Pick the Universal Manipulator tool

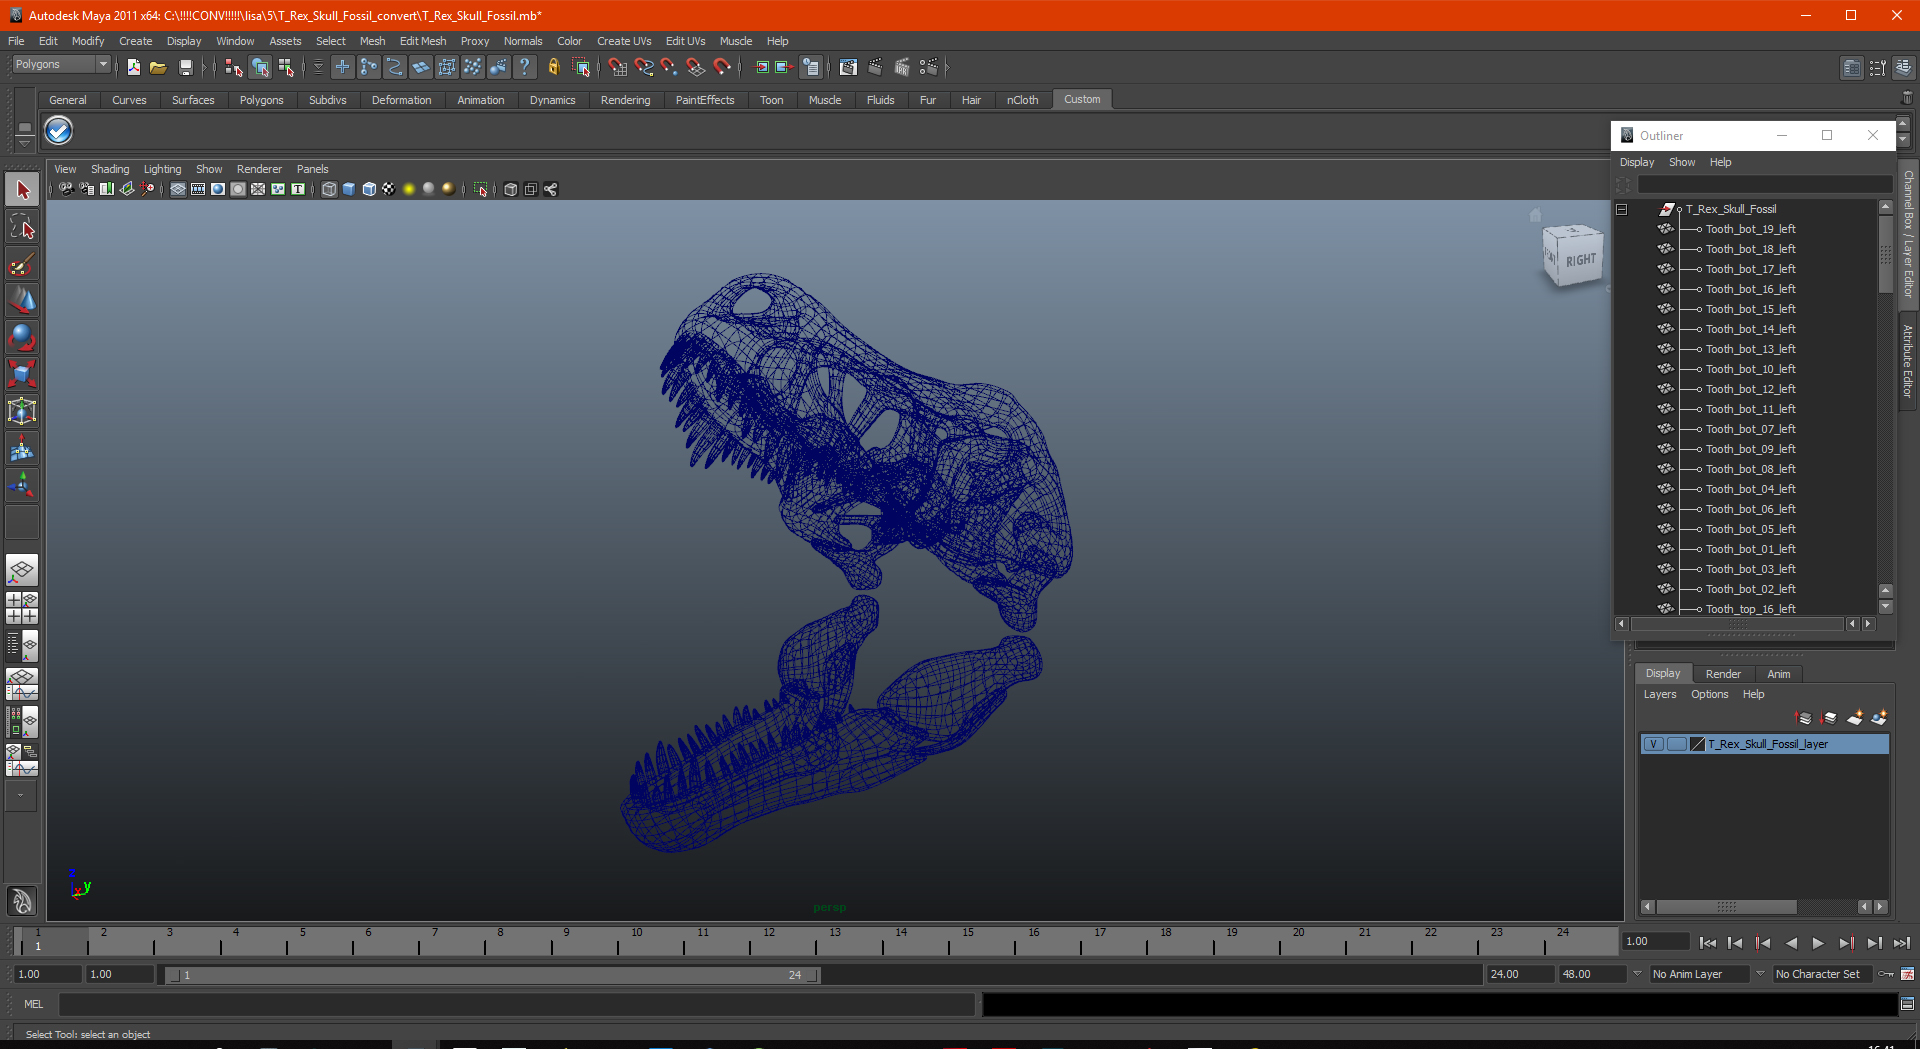click(22, 412)
